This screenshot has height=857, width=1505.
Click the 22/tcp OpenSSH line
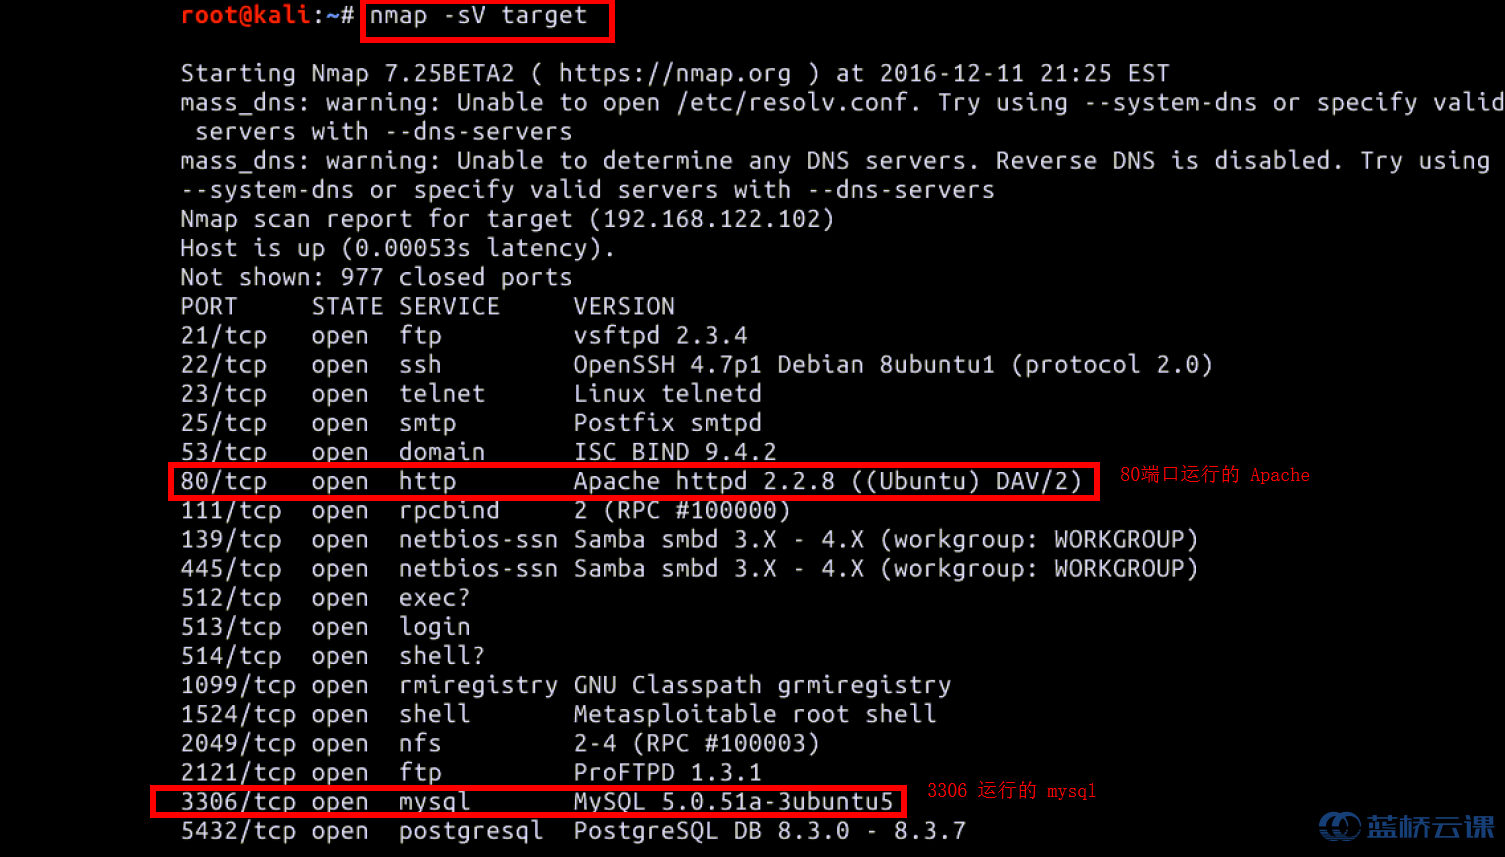[x=696, y=365]
